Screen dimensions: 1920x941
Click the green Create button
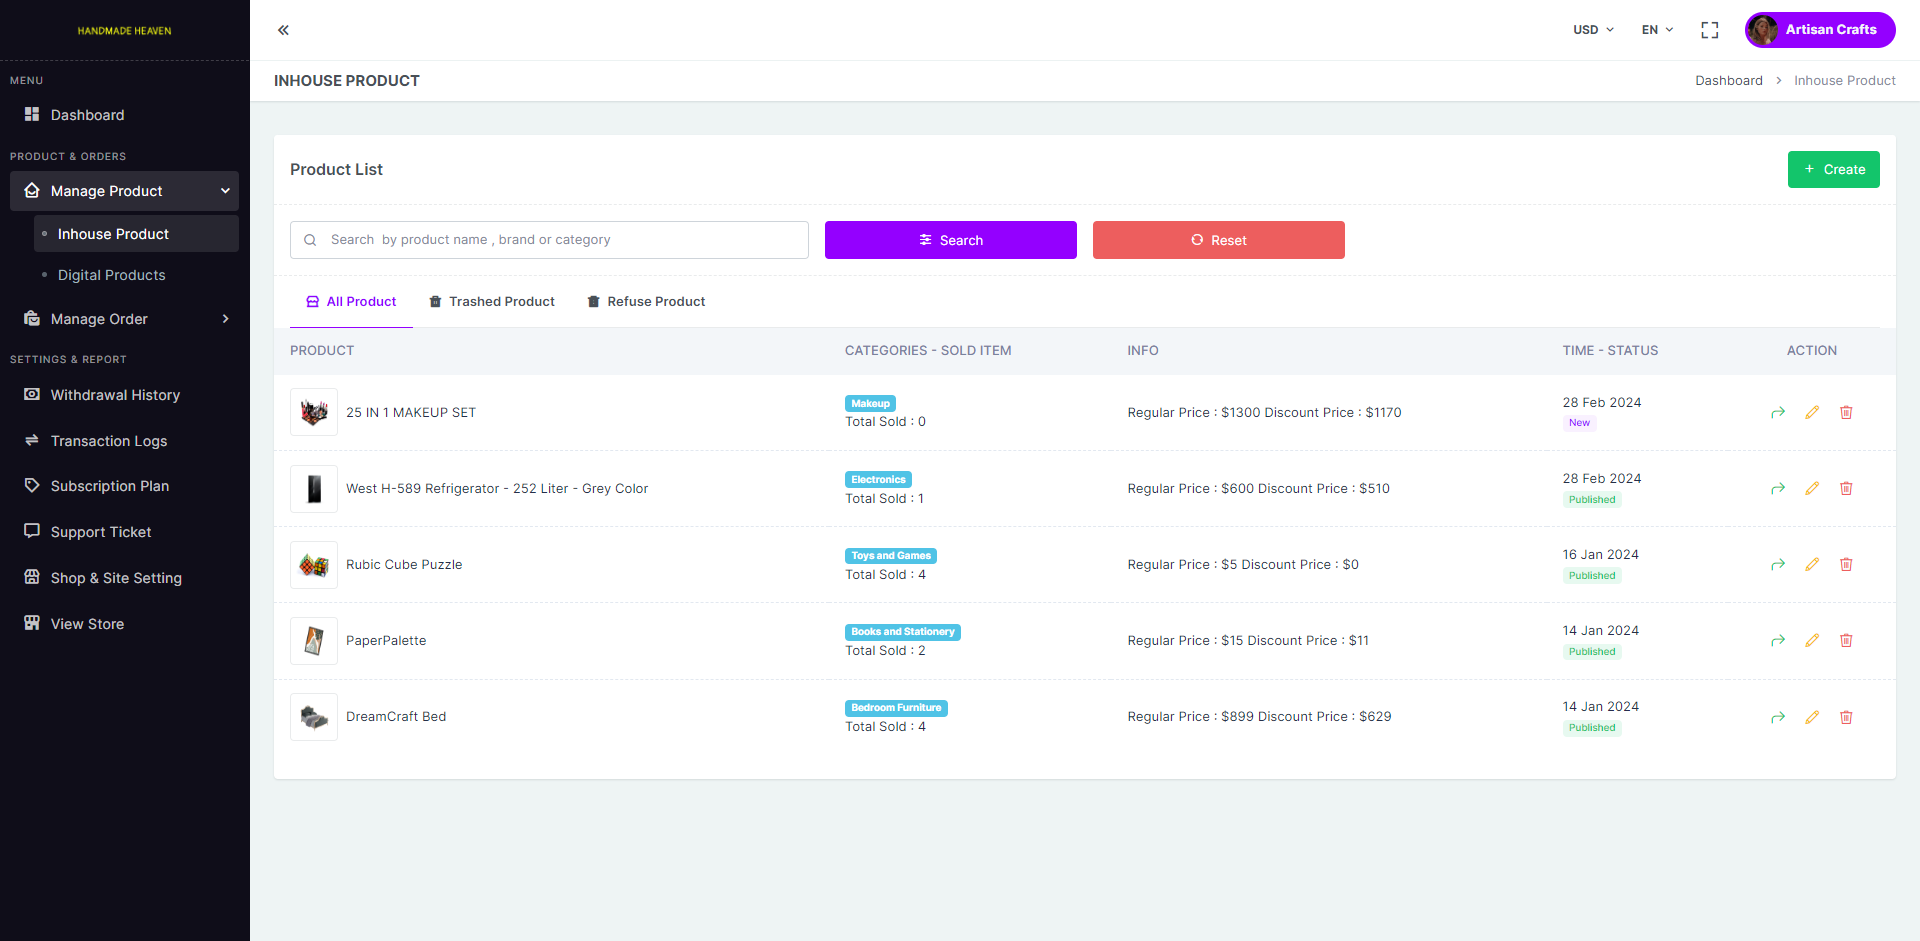1833,170
